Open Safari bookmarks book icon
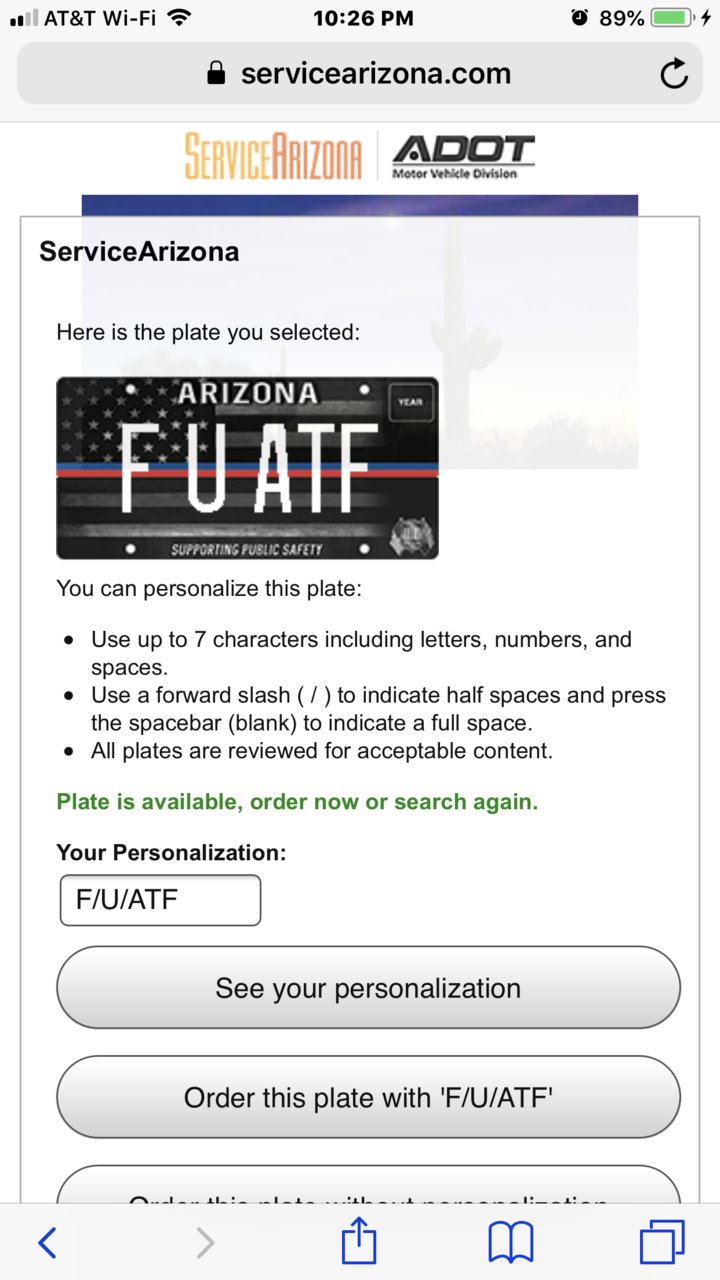Screen dimensions: 720x1280 coord(511,1243)
